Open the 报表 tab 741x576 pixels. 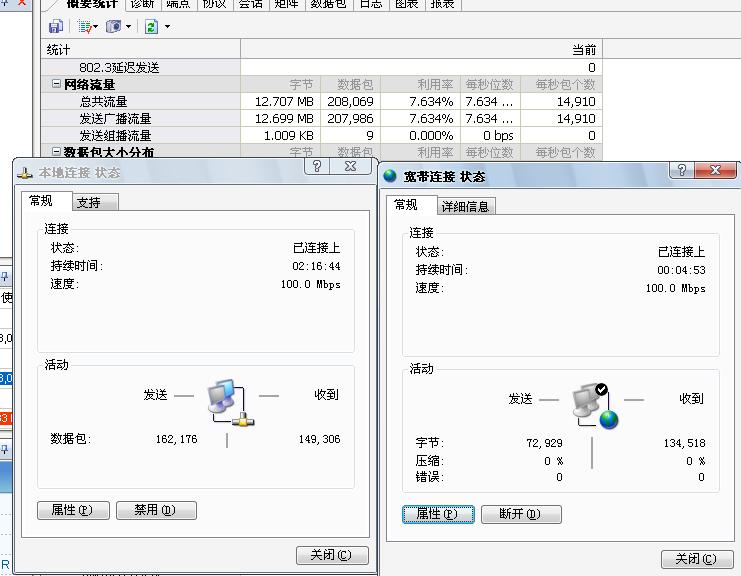click(x=443, y=4)
